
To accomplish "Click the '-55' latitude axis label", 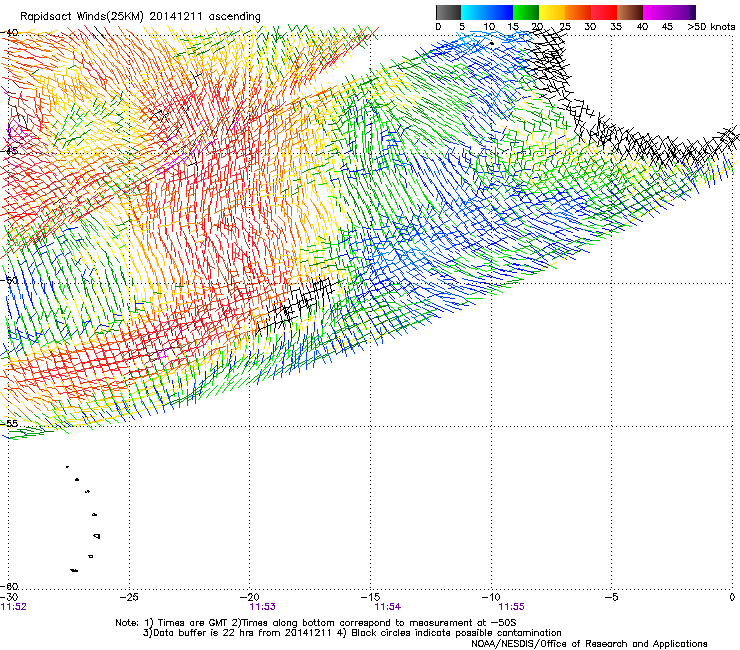I will [x=9, y=423].
